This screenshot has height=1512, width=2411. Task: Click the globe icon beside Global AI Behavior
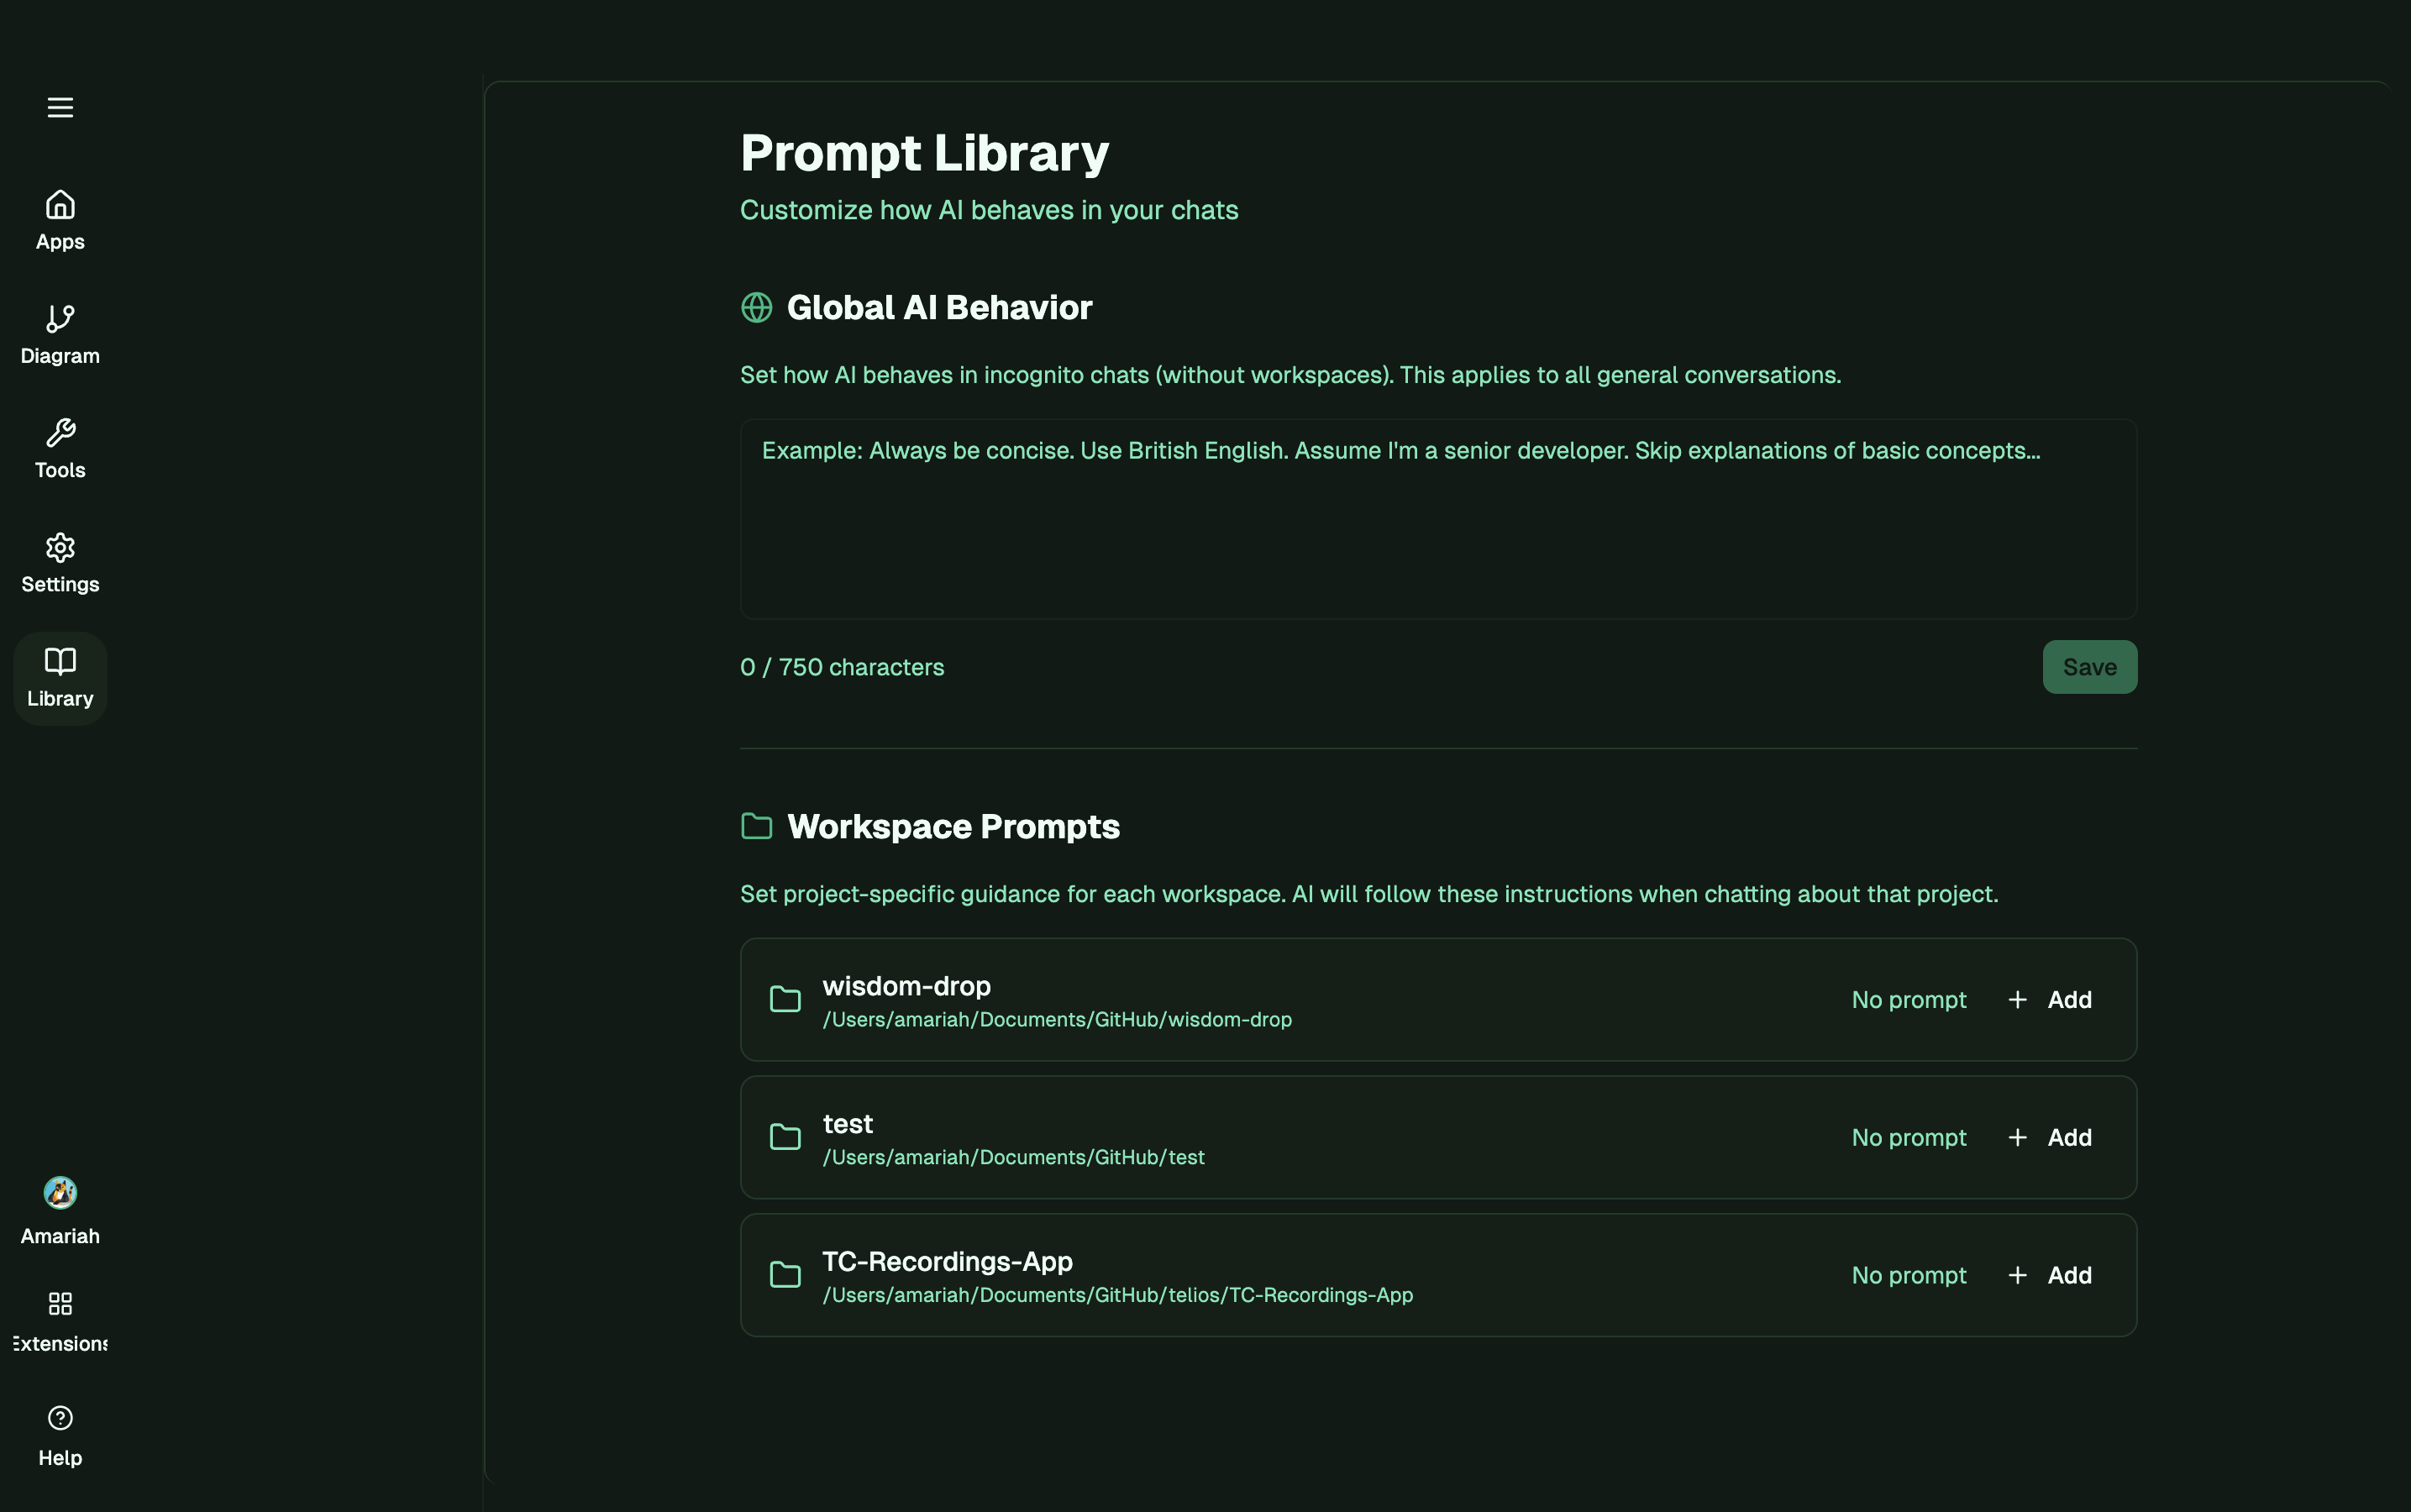coord(756,308)
